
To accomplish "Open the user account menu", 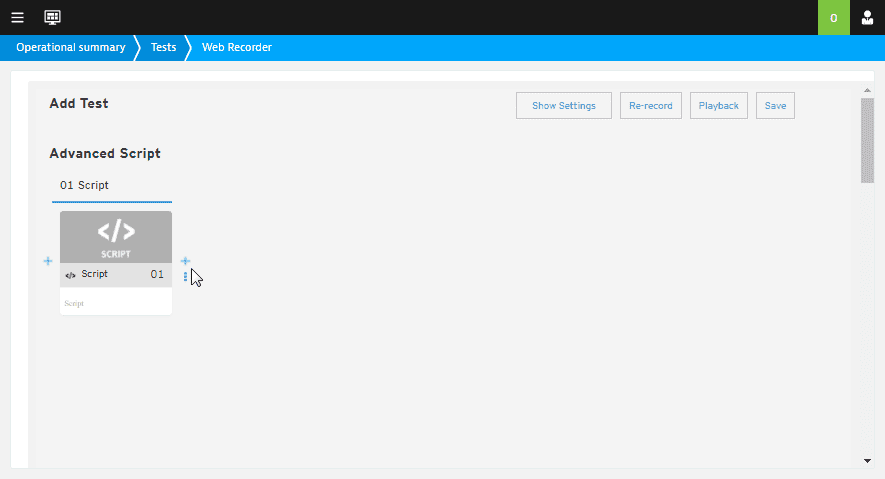I will point(868,18).
